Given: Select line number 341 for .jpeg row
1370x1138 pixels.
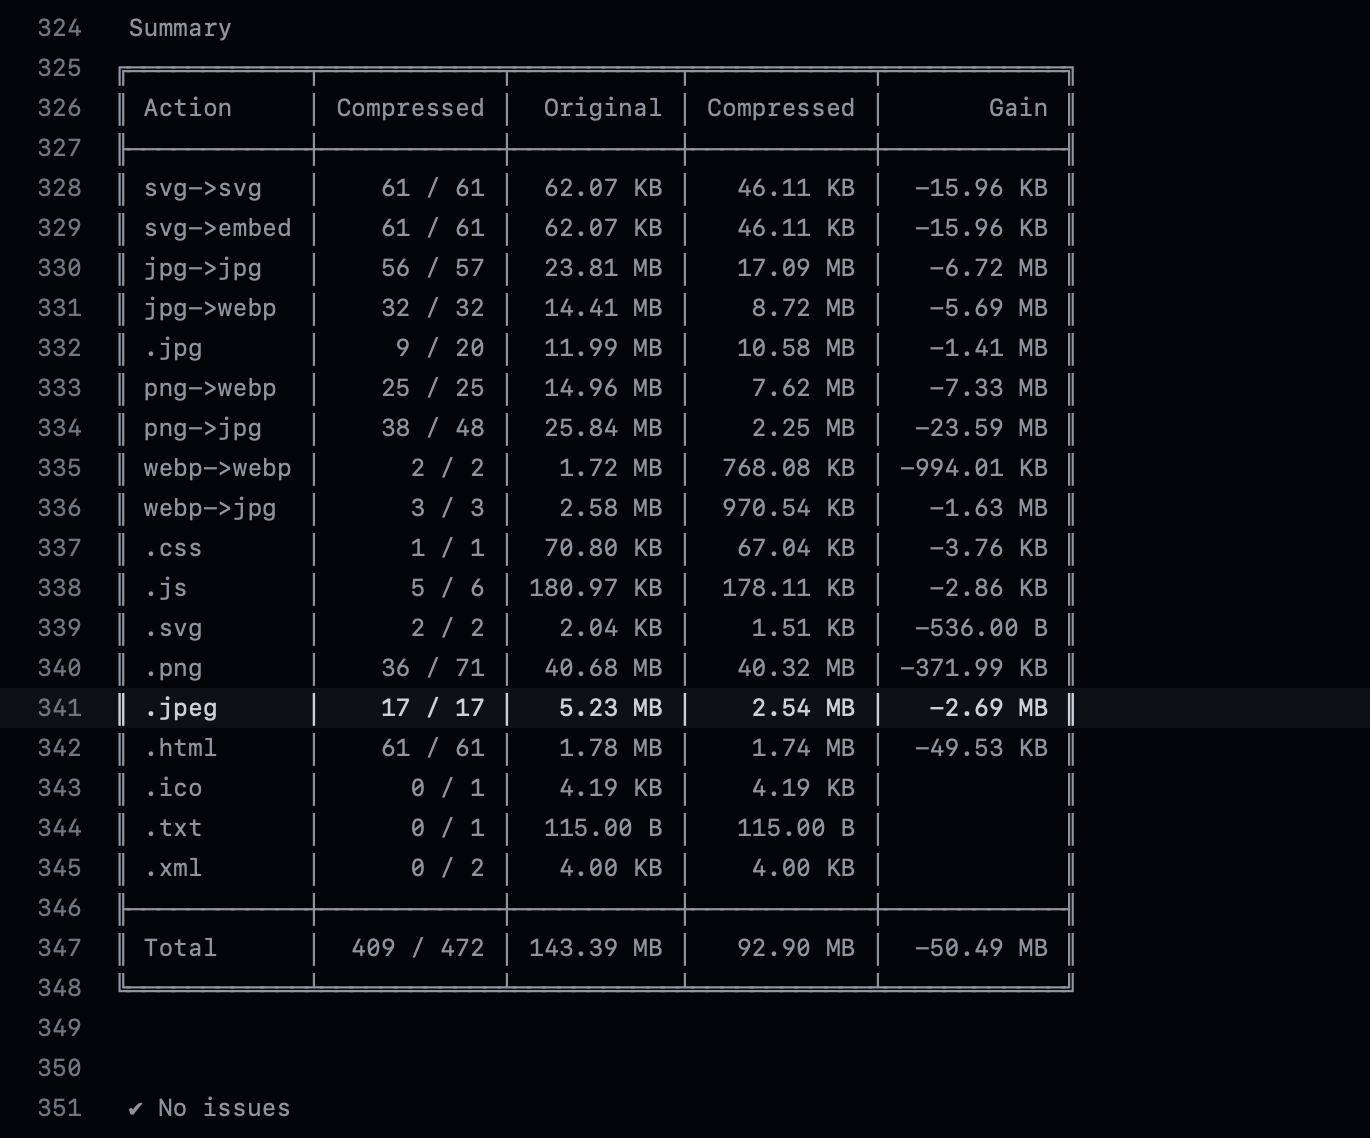Looking at the screenshot, I should point(59,708).
